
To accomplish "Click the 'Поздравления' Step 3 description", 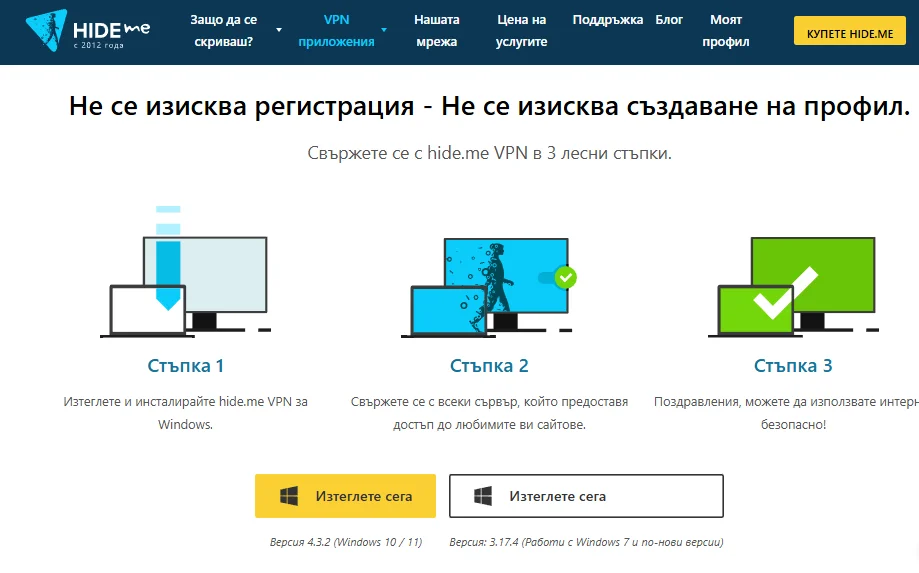I will click(787, 413).
